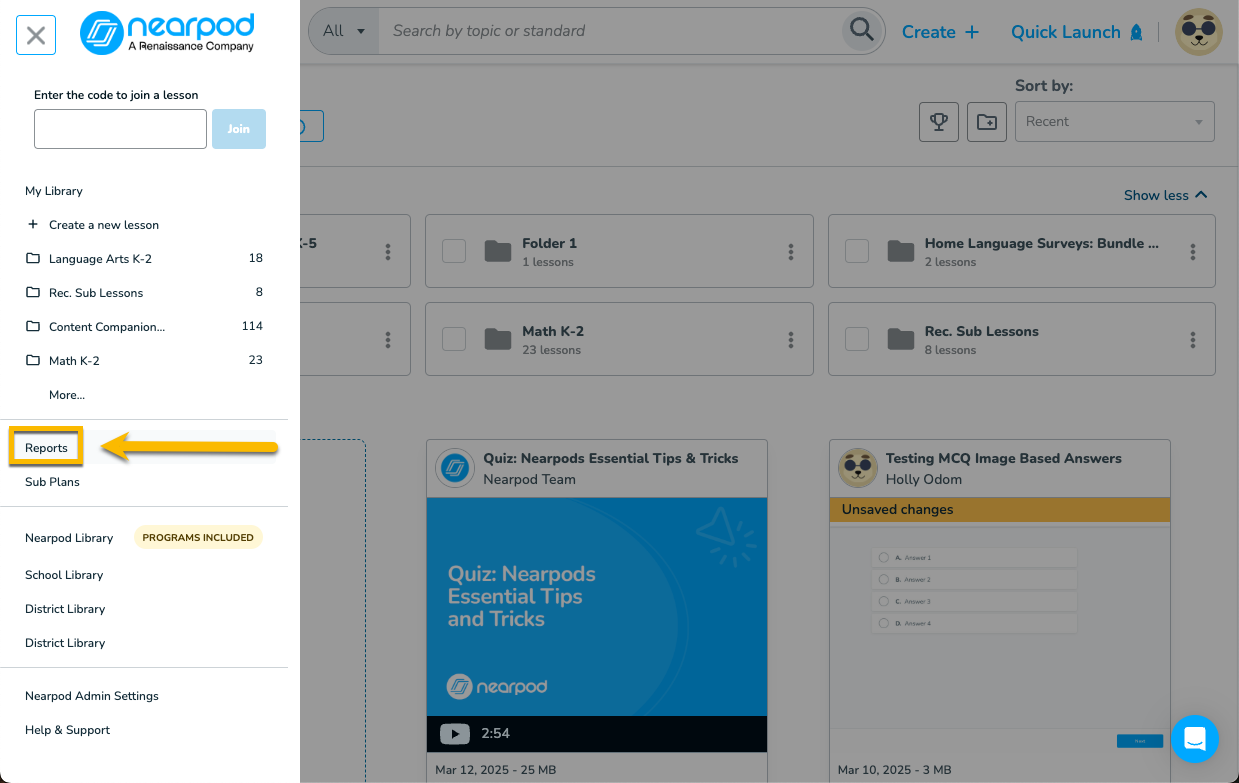The image size is (1239, 783).
Task: Click Create a new lesson
Action: pos(103,225)
